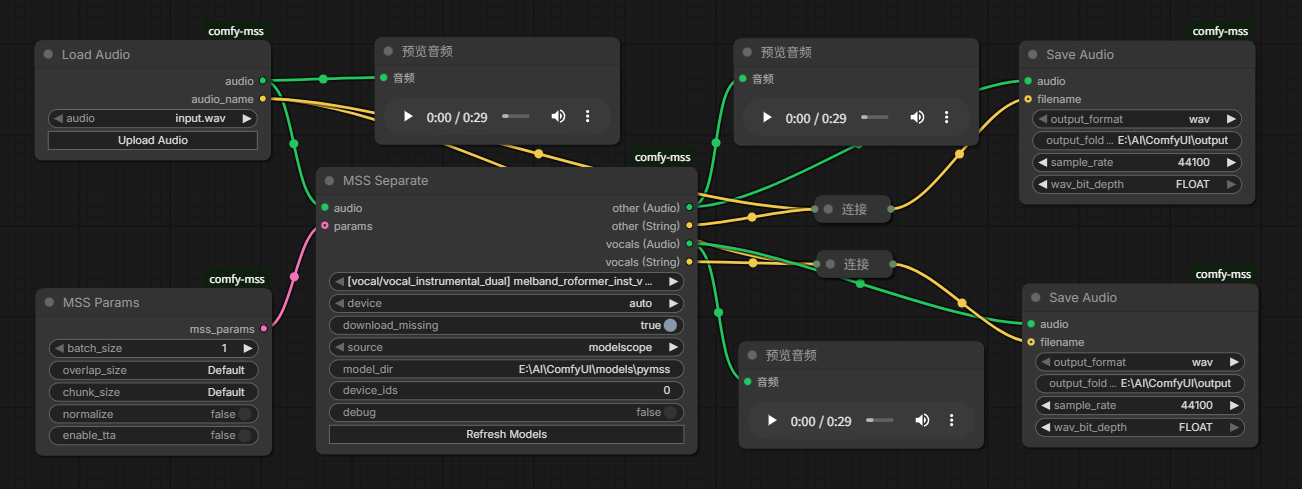Click the MSS Separate node title

[385, 181]
